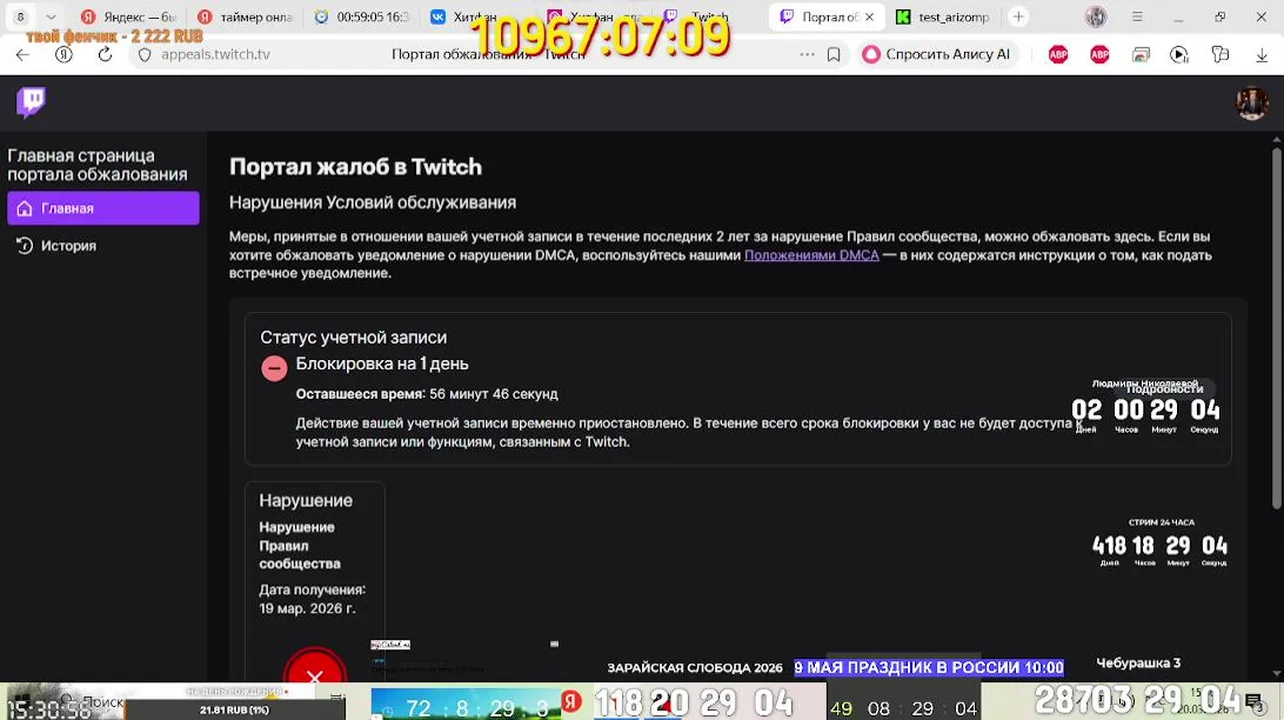This screenshot has width=1284, height=720.
Task: Click the 'Портал жалоб в Twitch' heading
Action: [355, 167]
